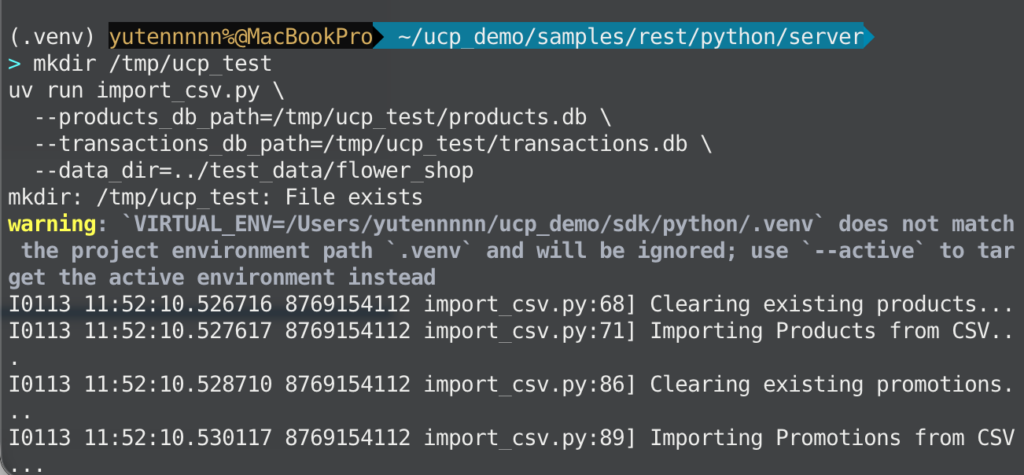Click the yutennnnn%@MacBookPro prompt segment
This screenshot has height=475, width=1024.
(240, 37)
